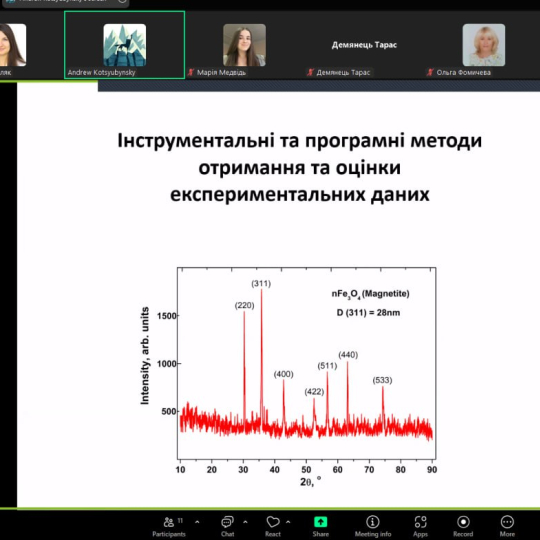Click the muted mic icon of Демянець Тарас

tap(310, 72)
